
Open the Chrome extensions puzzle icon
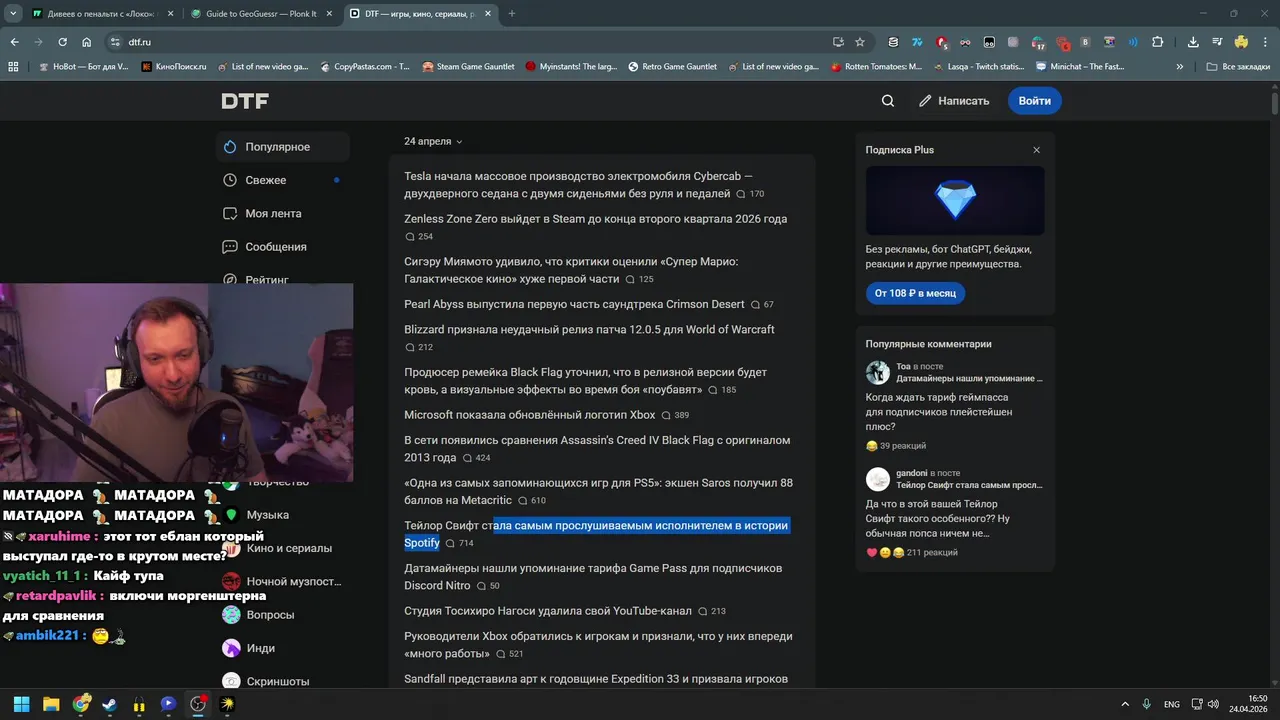tap(1158, 42)
